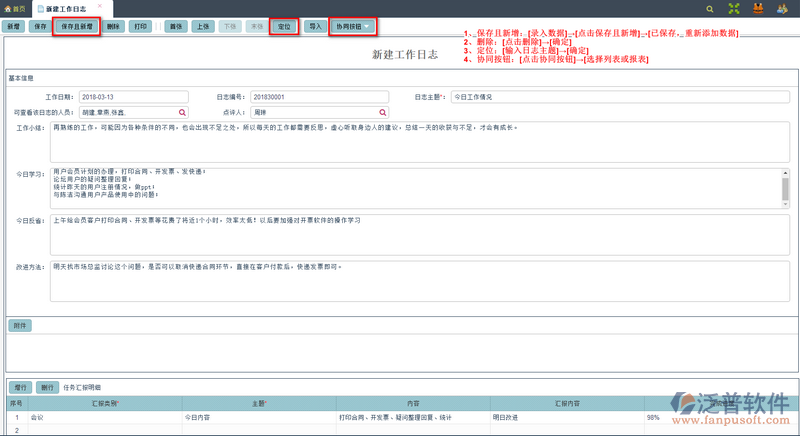
Task: Click the 日志编号 input field
Action: coord(319,97)
